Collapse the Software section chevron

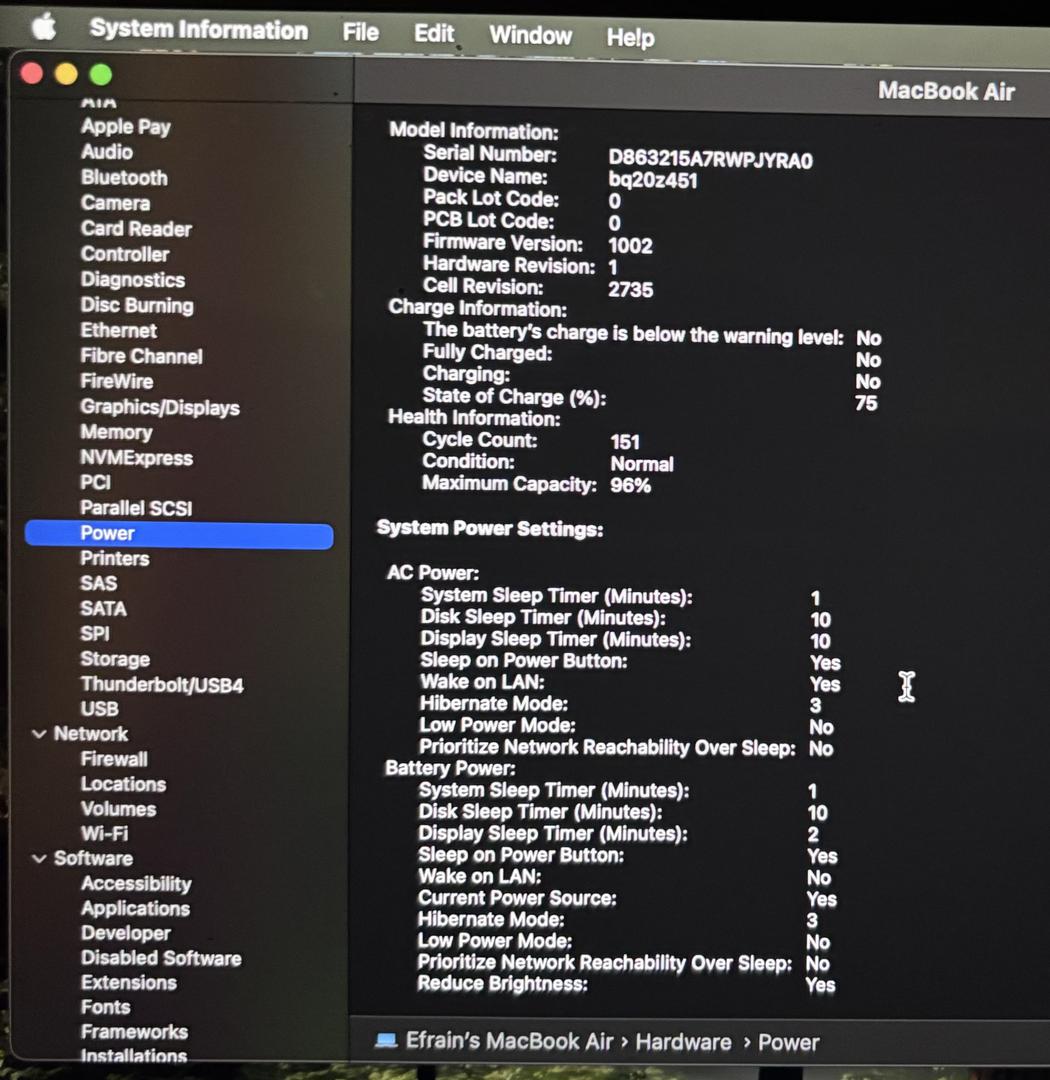(39, 859)
